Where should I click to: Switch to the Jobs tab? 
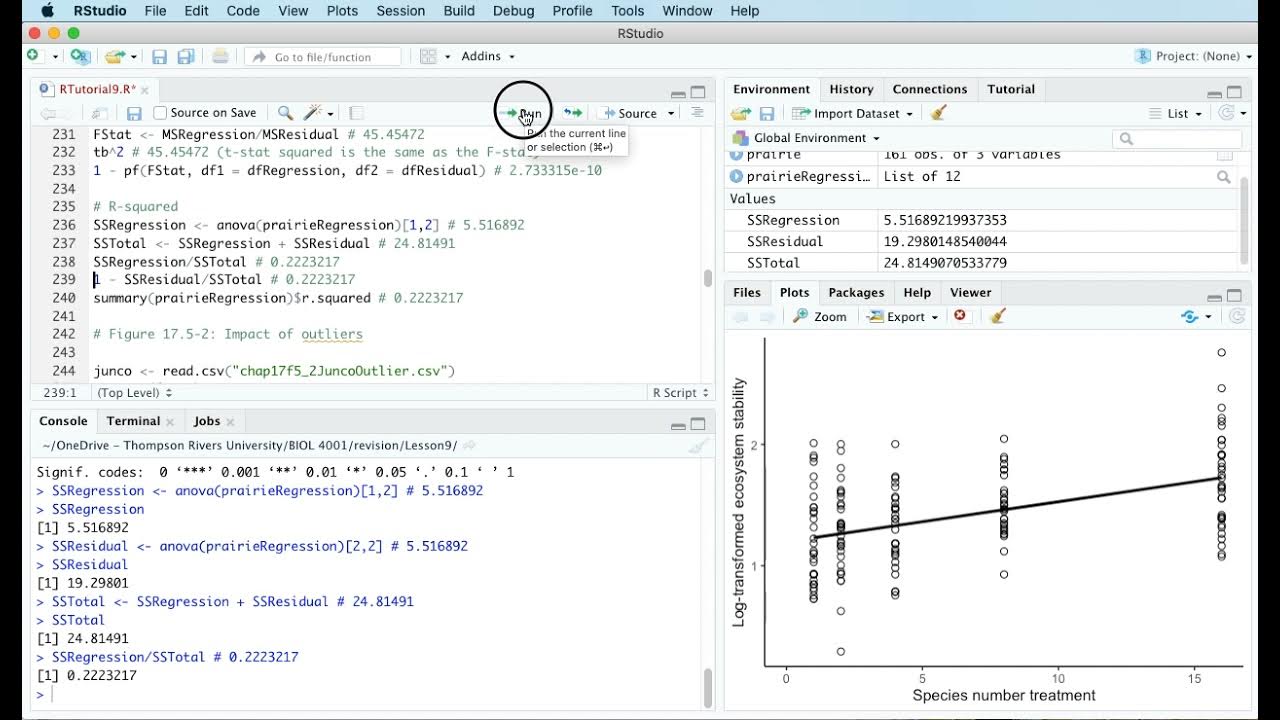coord(207,422)
